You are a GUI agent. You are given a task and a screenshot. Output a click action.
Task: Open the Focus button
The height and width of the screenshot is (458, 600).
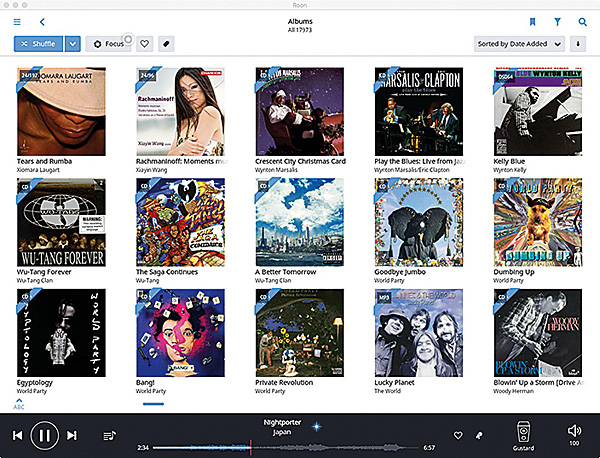pos(109,44)
